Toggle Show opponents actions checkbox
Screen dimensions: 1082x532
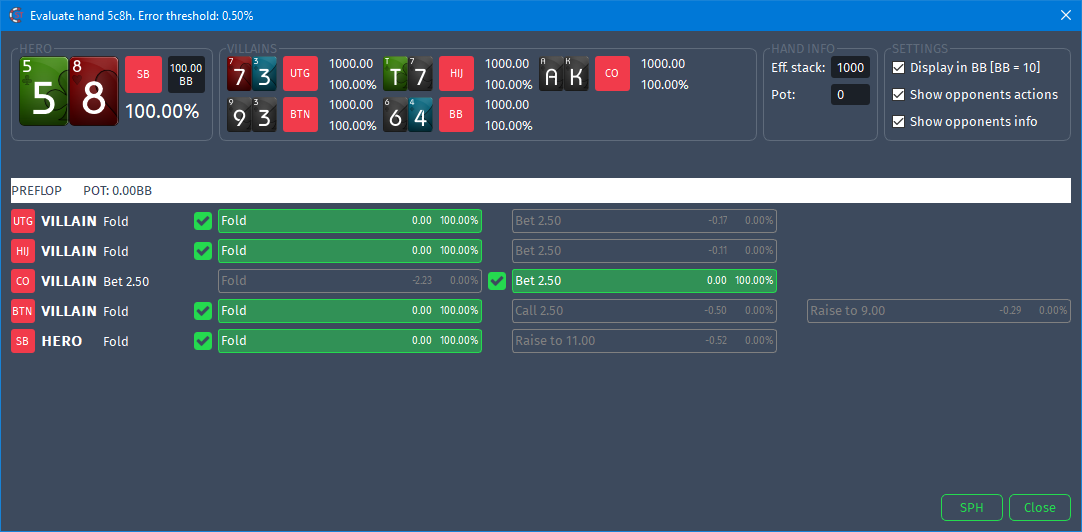tap(898, 95)
